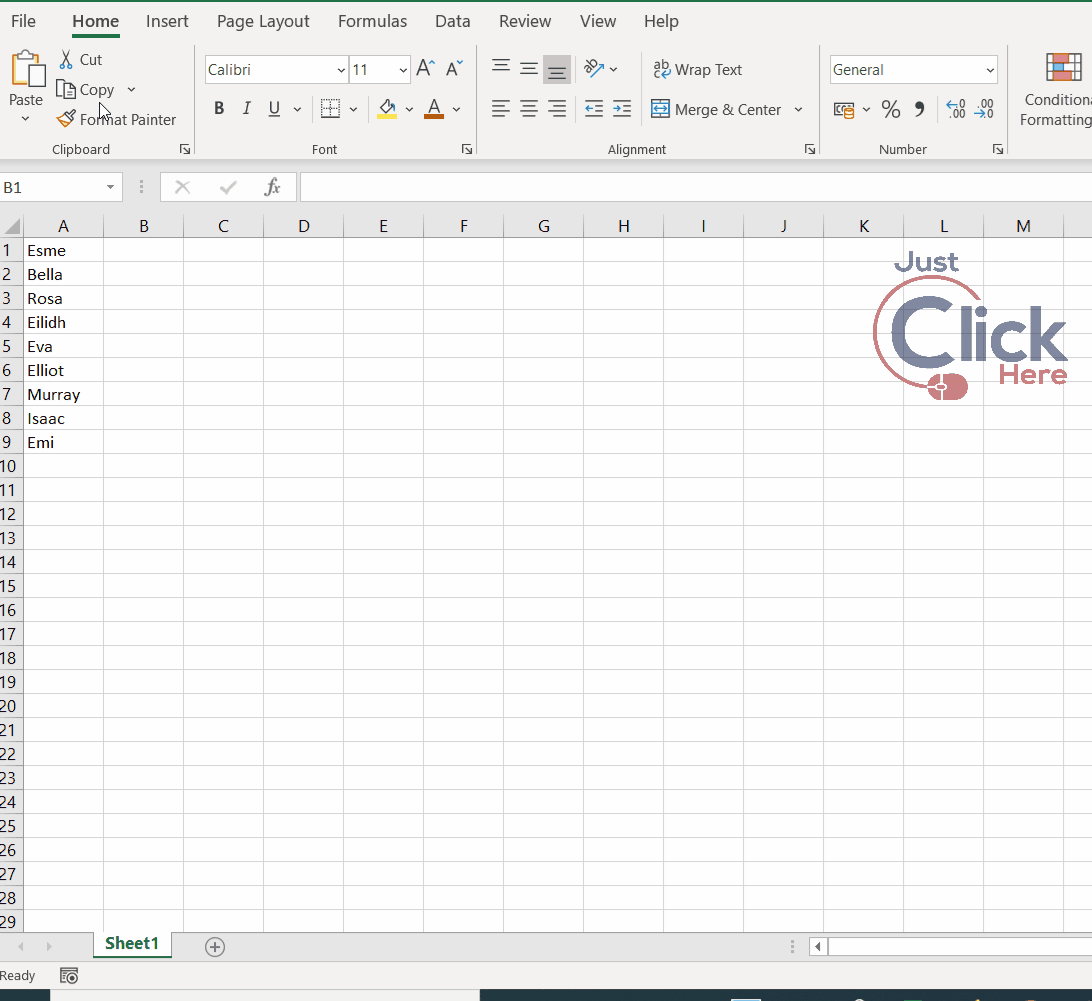Expand the Fill Color dropdown arrow

[409, 109]
